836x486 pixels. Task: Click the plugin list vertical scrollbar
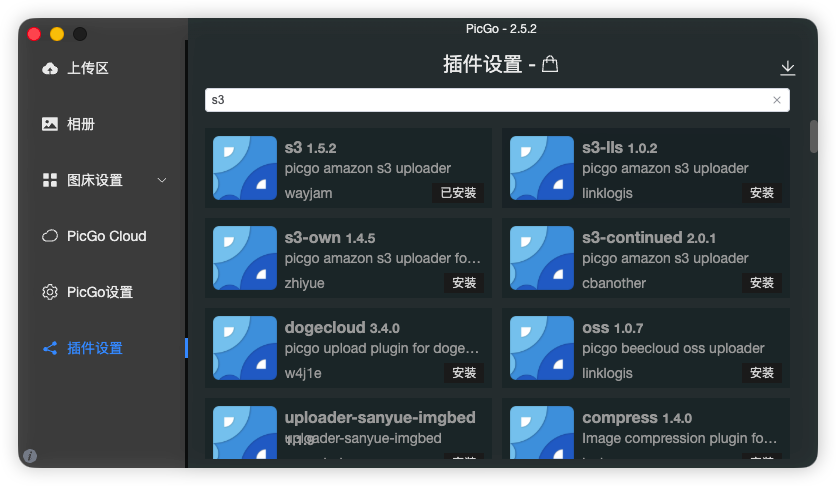point(813,137)
